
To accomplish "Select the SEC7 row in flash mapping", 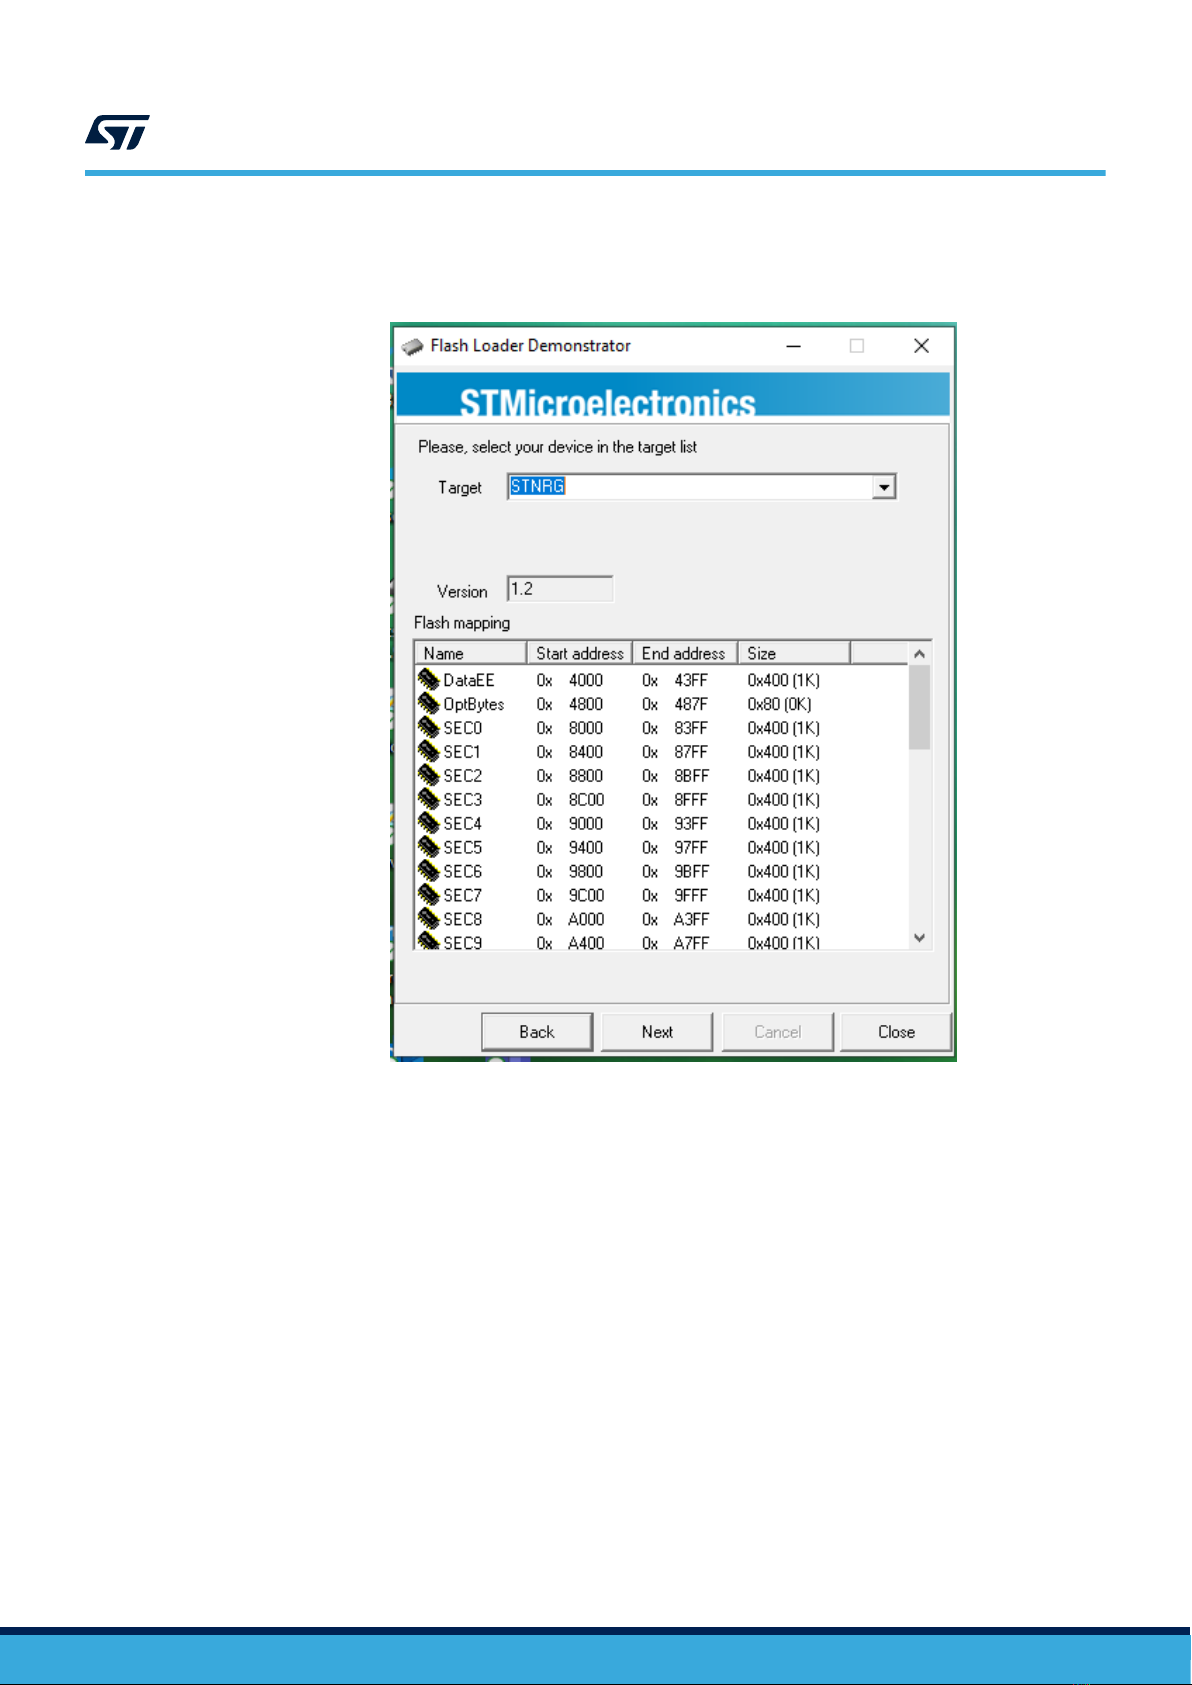I will 463,895.
